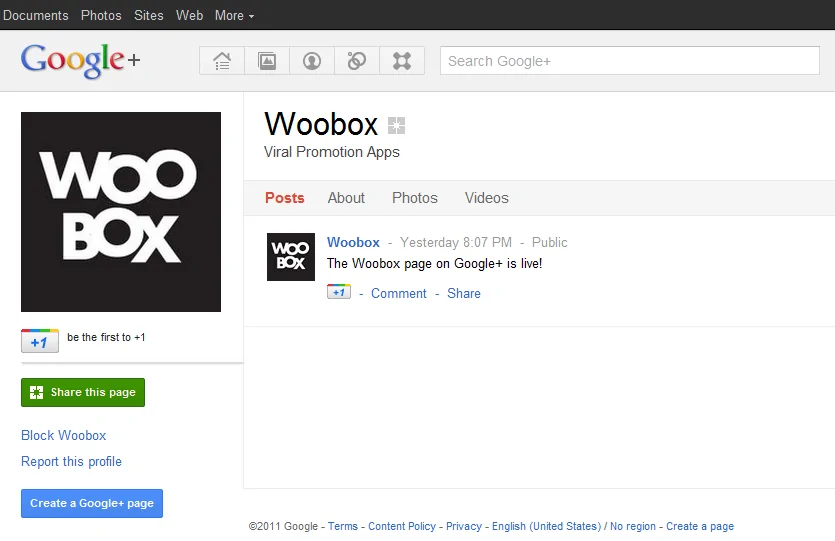Click post text 'The Woobox page on Google+ is live!'
835x541 pixels.
click(x=435, y=264)
